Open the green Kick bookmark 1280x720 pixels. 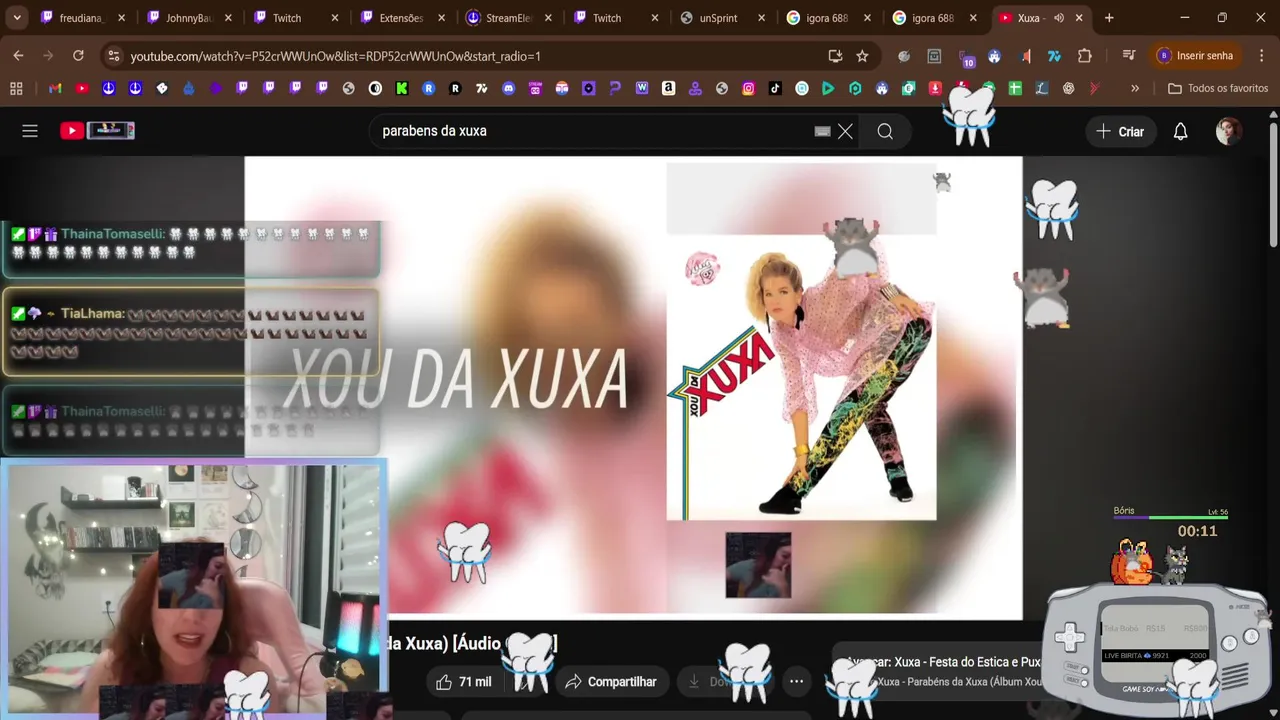click(x=402, y=88)
